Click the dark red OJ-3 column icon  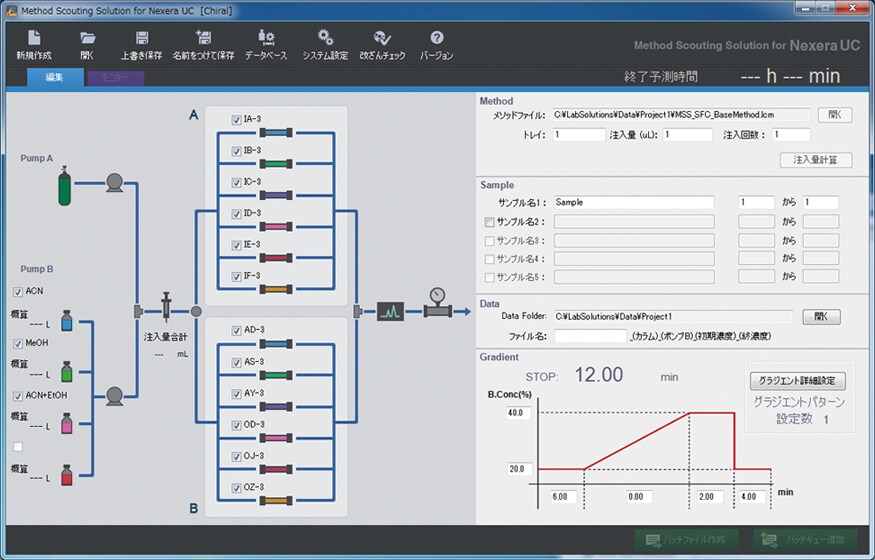click(x=276, y=470)
